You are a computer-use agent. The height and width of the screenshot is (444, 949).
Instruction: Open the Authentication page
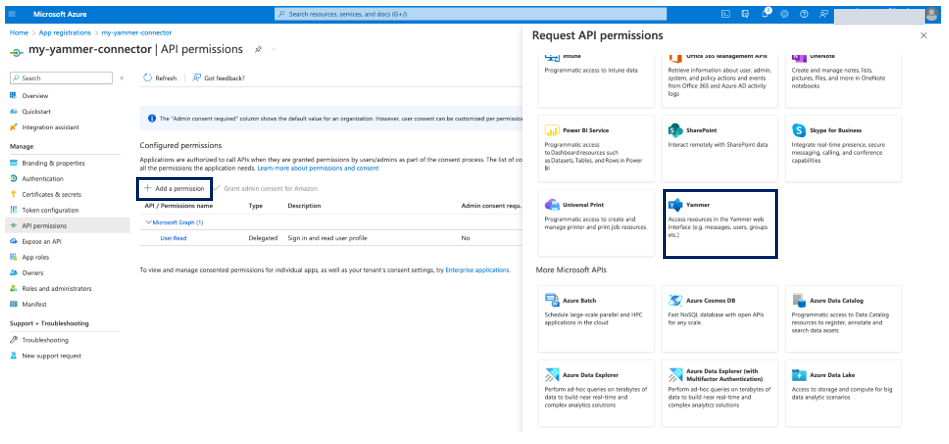(42, 178)
